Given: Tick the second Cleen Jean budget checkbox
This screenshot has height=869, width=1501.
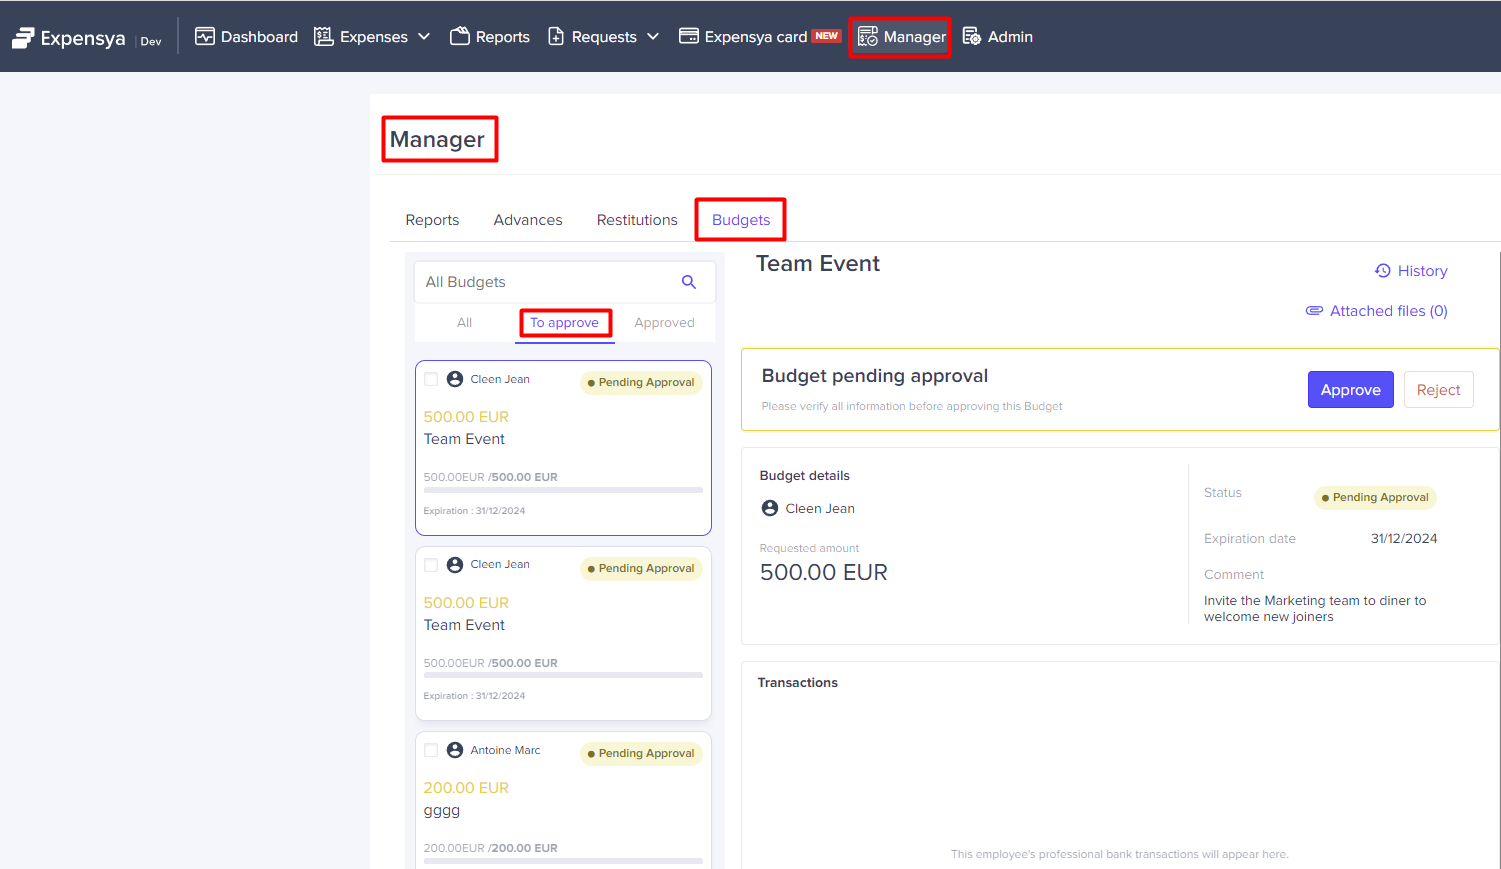Looking at the screenshot, I should [431, 565].
